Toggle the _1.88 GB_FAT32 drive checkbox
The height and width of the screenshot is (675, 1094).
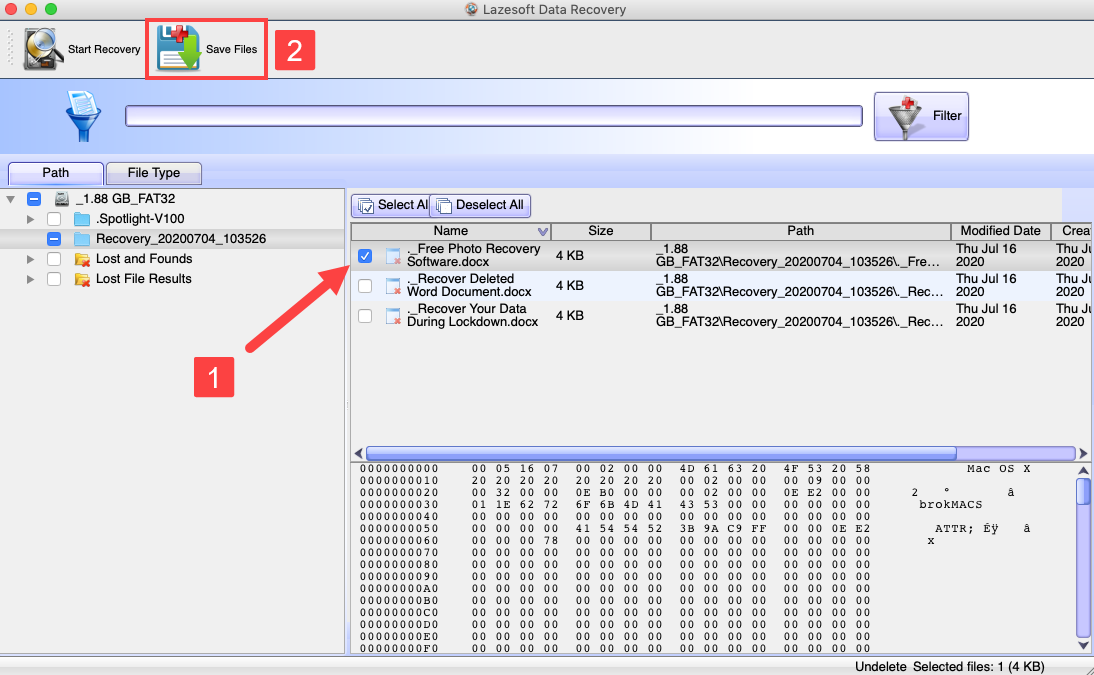click(33, 199)
